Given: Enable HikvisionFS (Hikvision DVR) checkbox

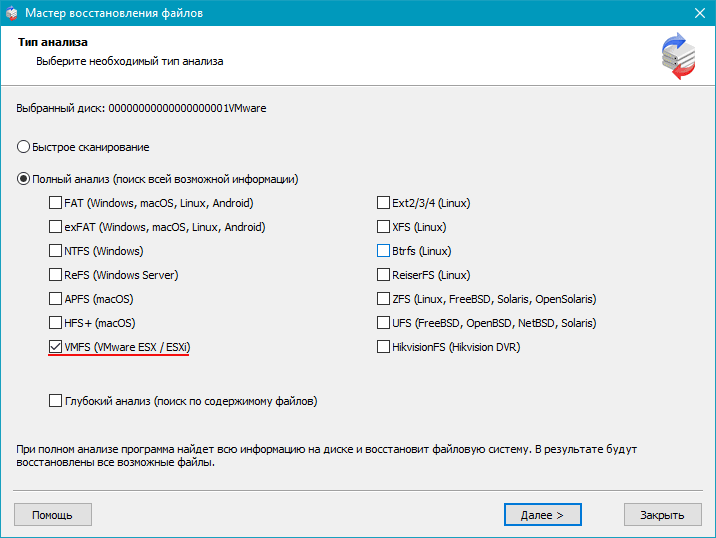Looking at the screenshot, I should coord(383,347).
